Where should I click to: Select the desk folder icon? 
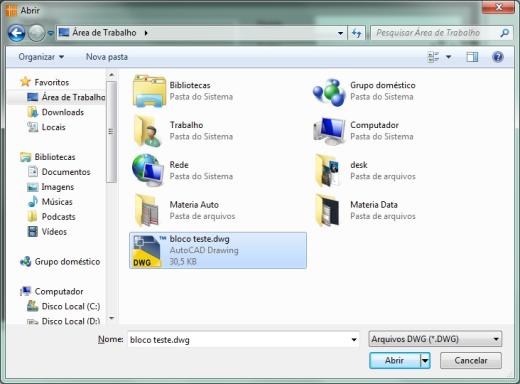pos(328,170)
